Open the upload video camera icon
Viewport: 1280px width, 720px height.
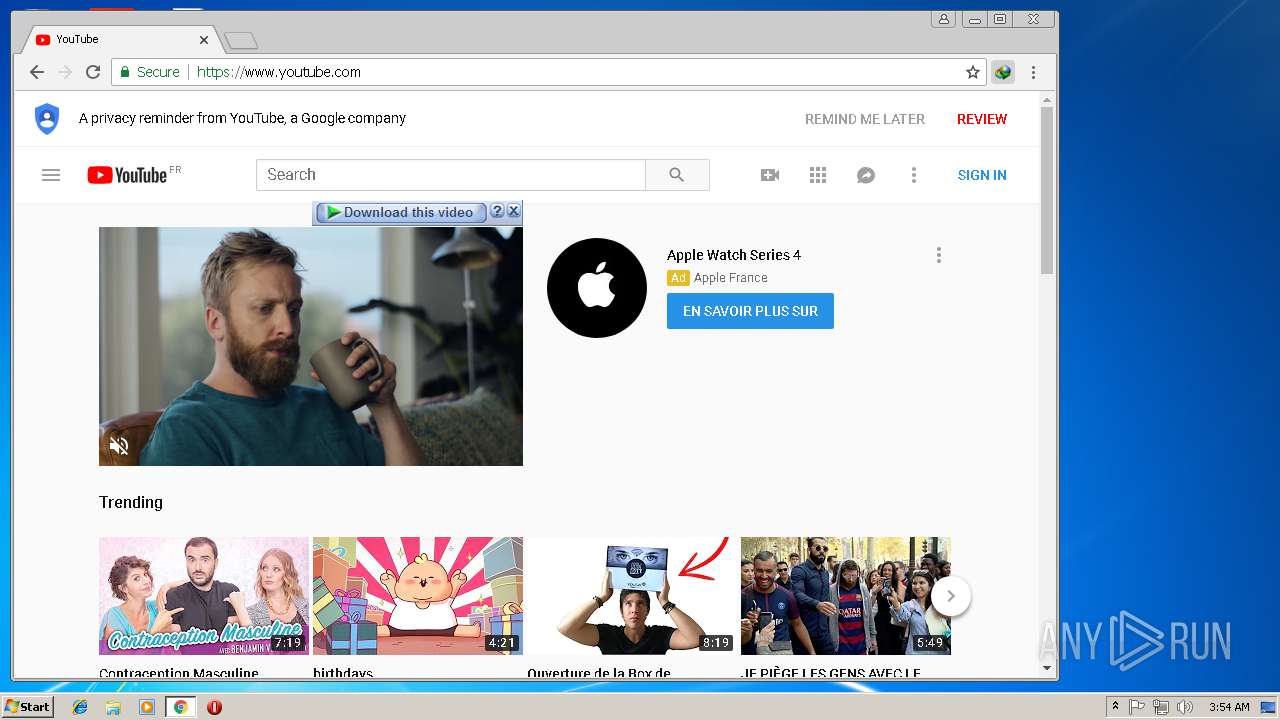point(770,175)
